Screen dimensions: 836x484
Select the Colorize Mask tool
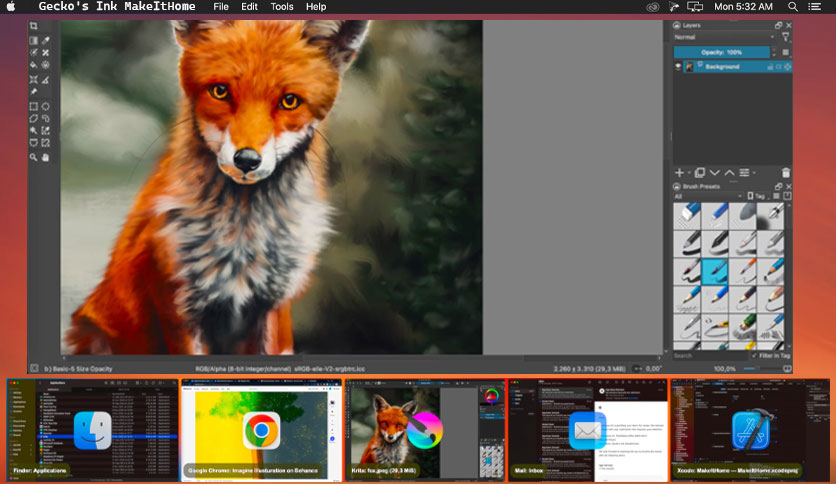point(34,53)
